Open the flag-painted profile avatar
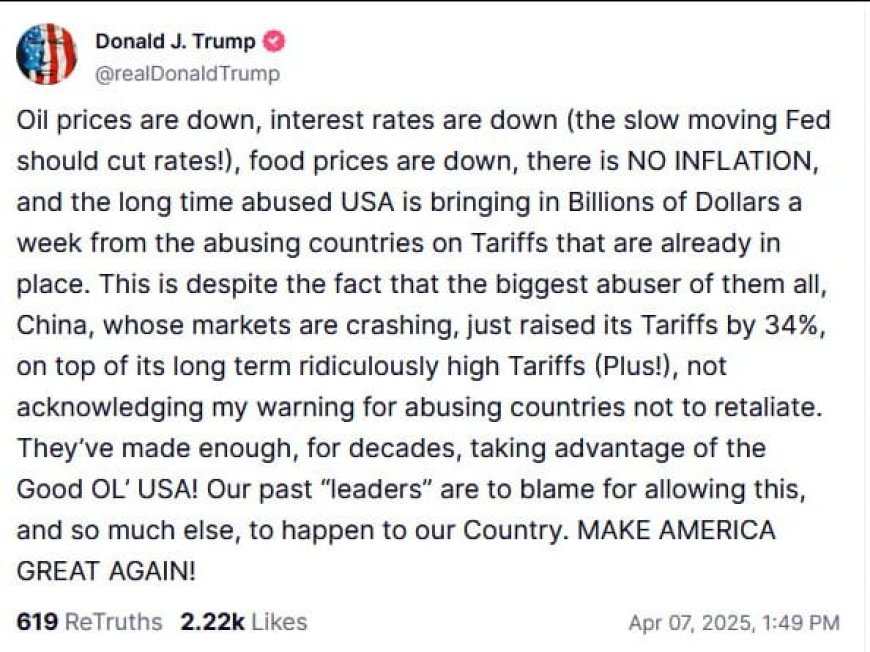The width and height of the screenshot is (870, 652). click(47, 54)
